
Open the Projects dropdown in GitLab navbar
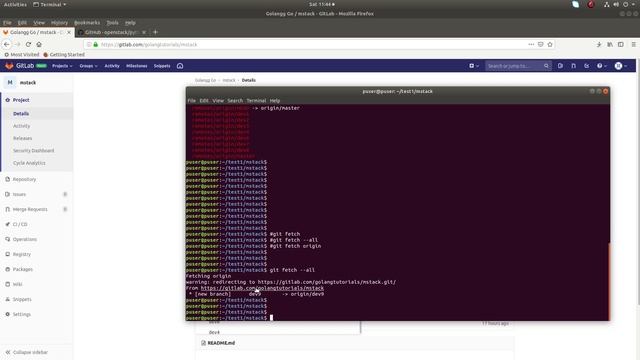(62, 66)
